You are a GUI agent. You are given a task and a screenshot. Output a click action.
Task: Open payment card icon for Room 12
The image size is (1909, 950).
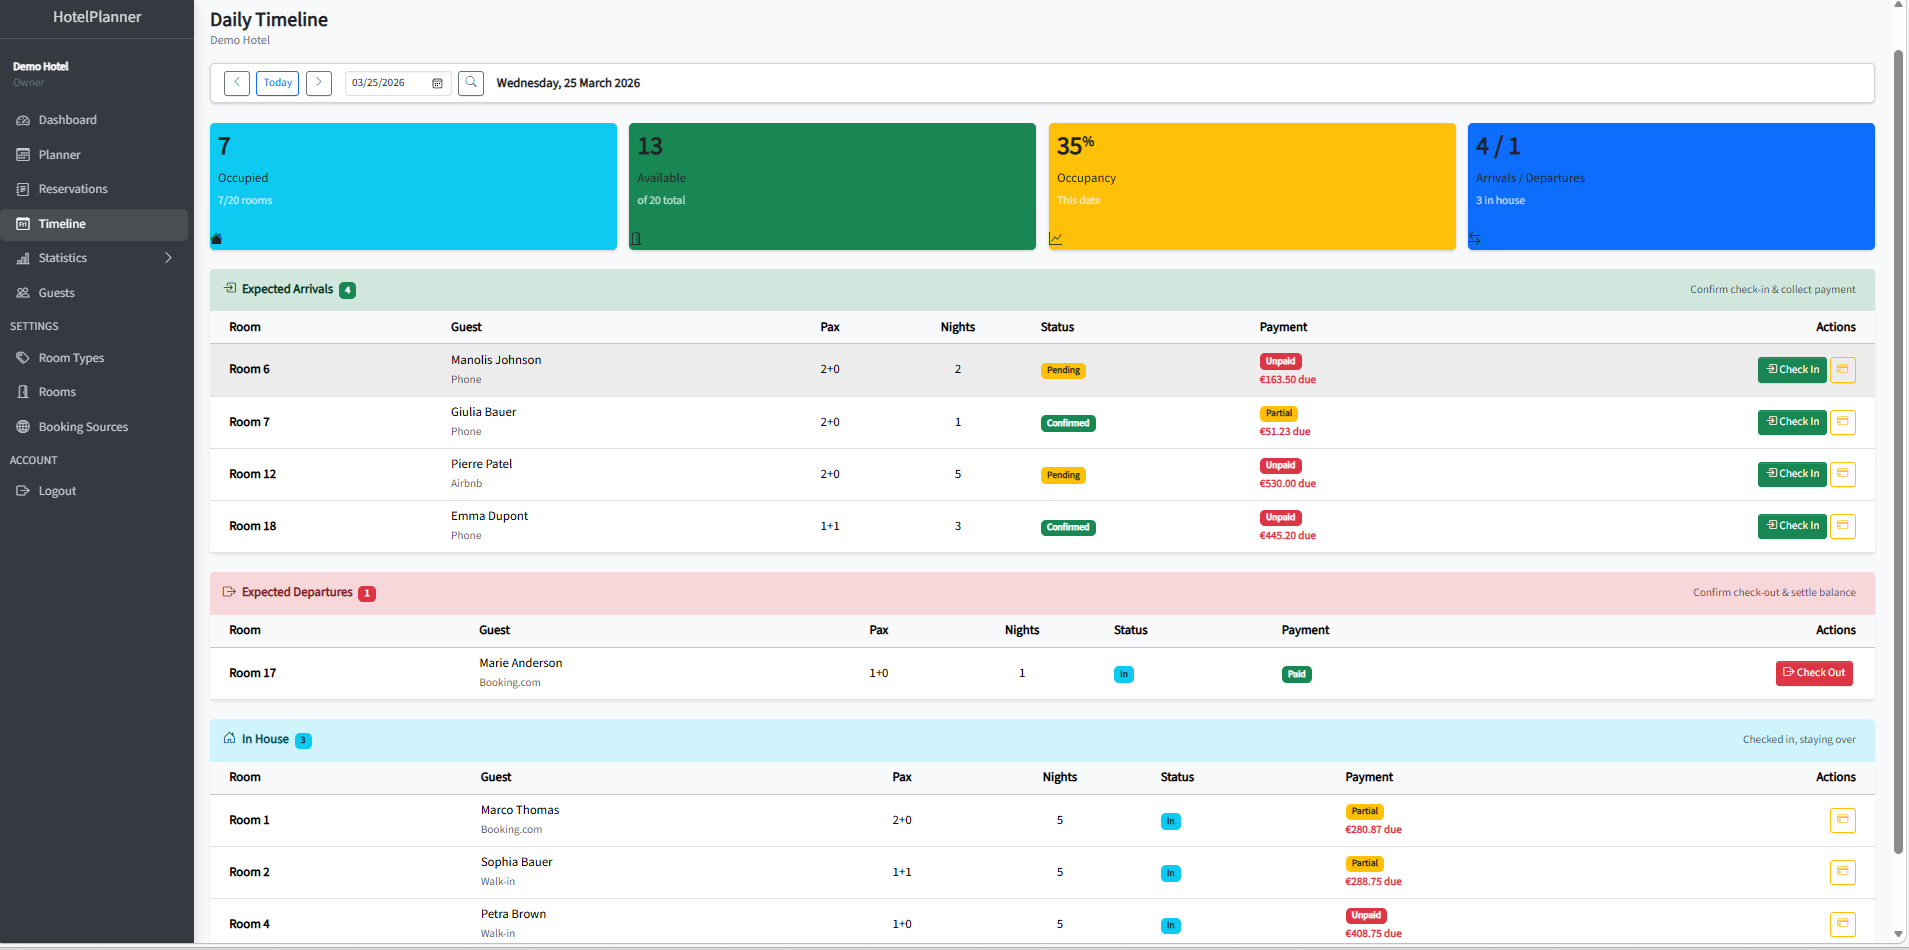point(1843,474)
